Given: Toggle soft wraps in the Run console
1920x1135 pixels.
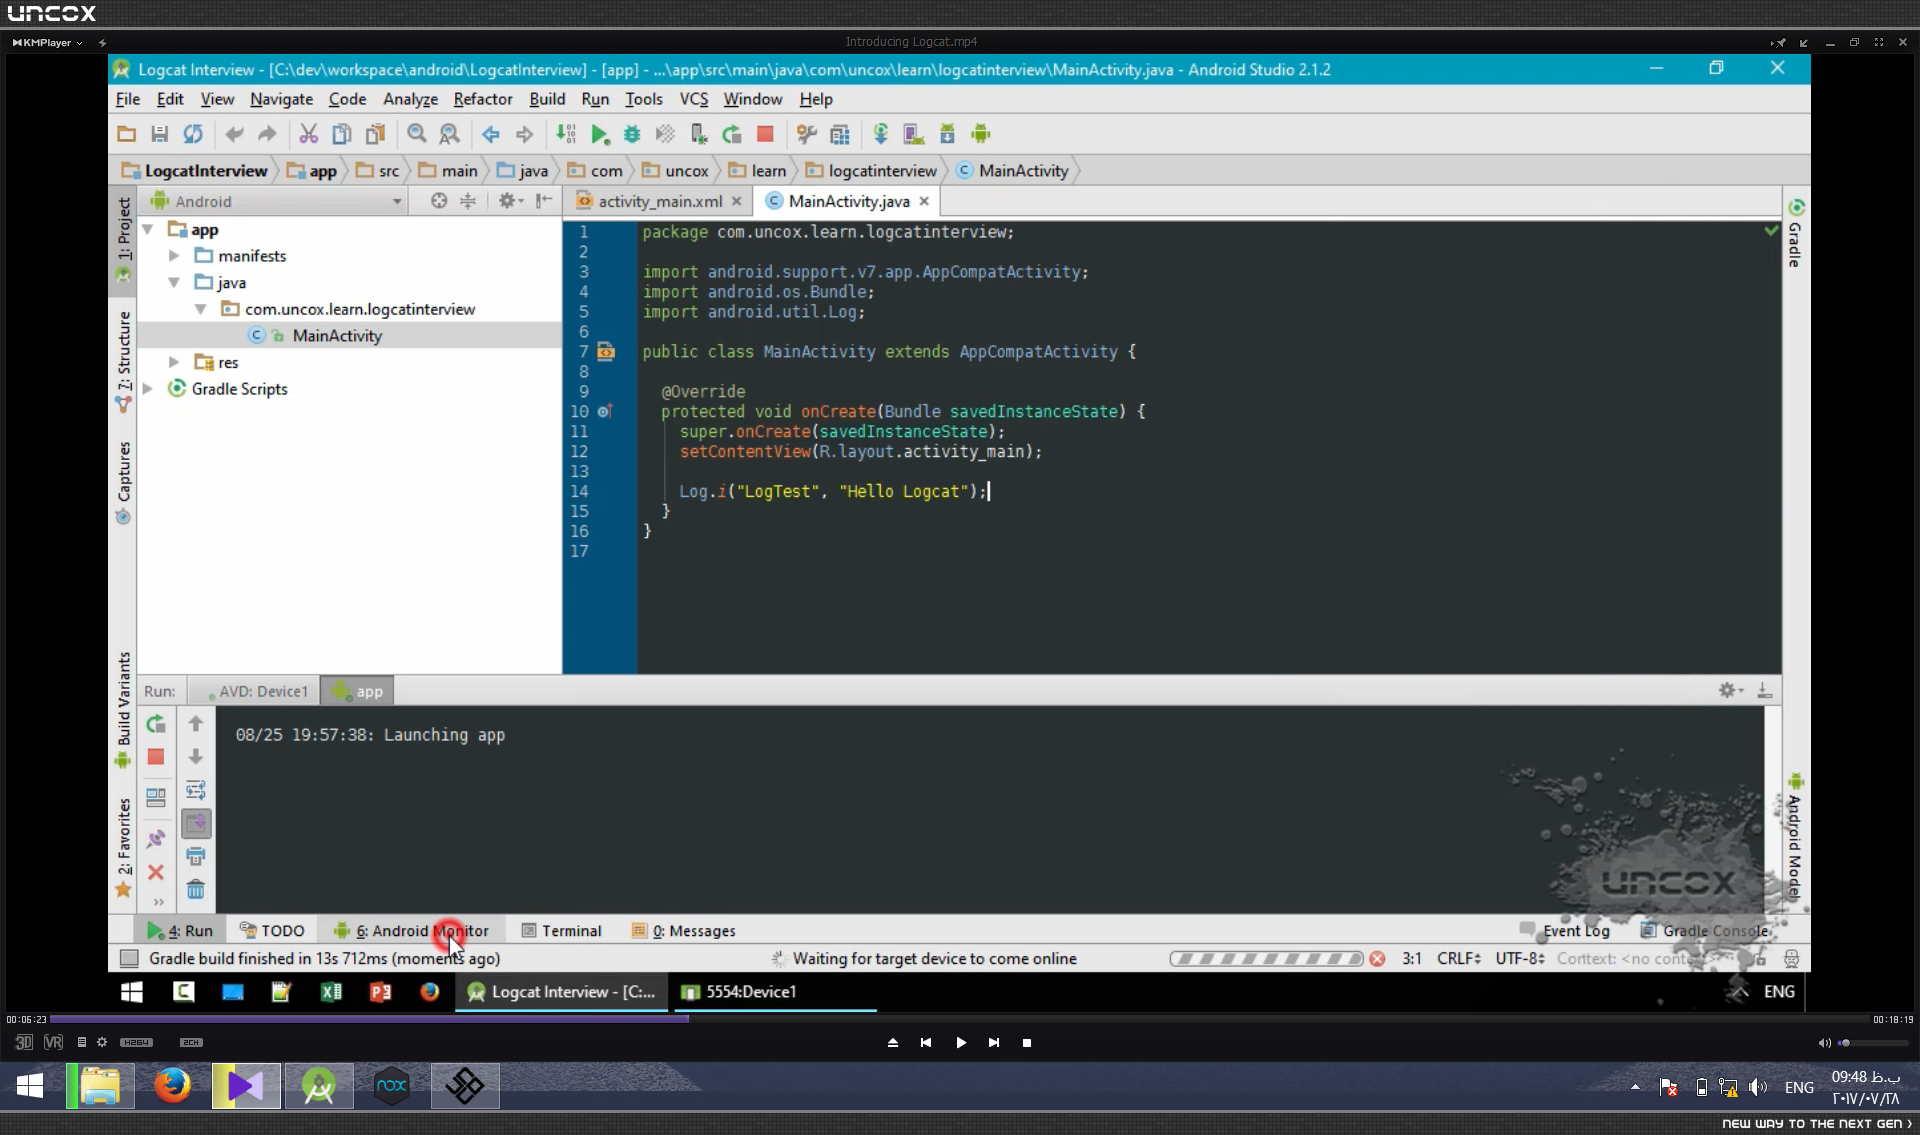Looking at the screenshot, I should tap(196, 790).
